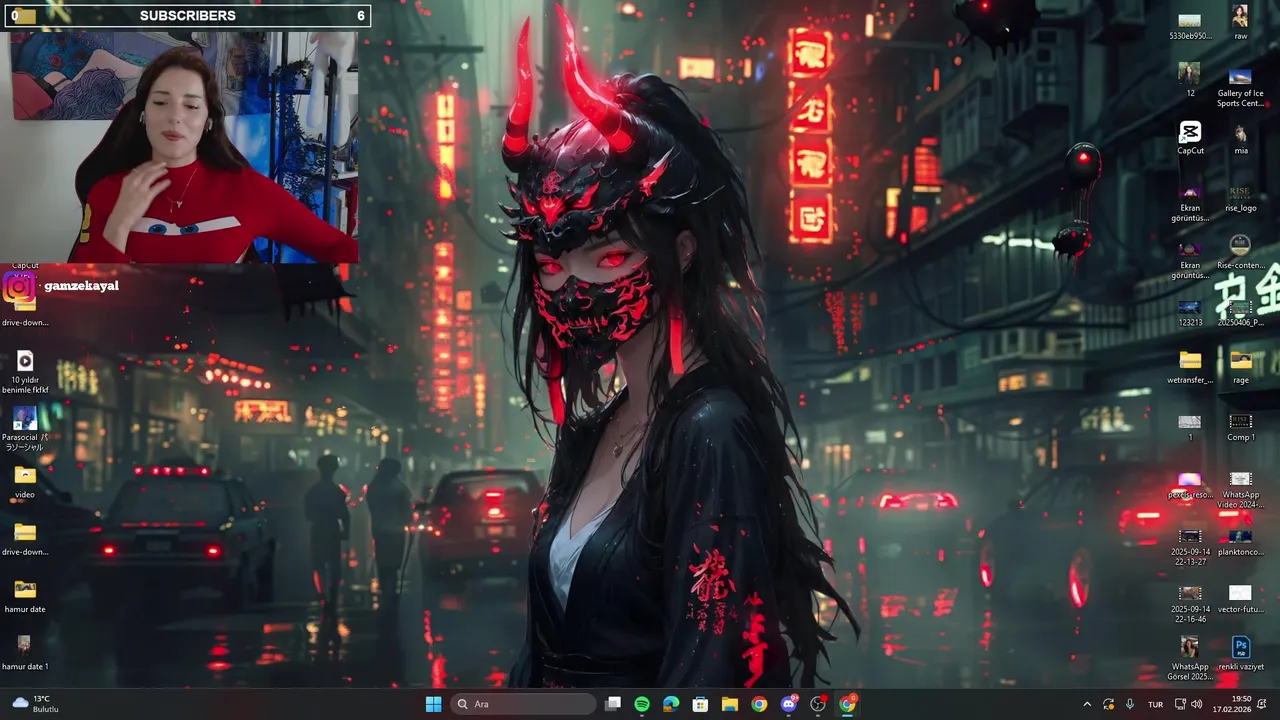Click the Instagram logo next to gamzekayal

point(19,287)
